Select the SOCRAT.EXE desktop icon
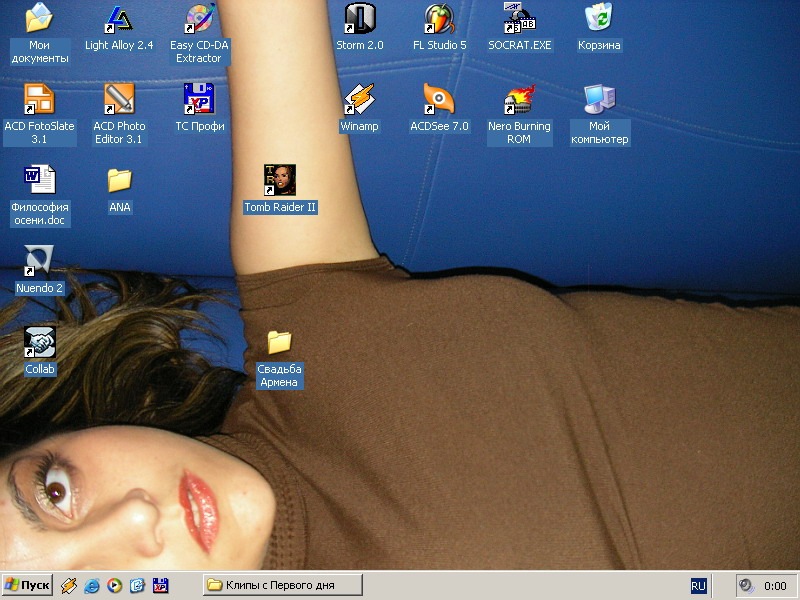The height and width of the screenshot is (600, 800). coord(519,19)
